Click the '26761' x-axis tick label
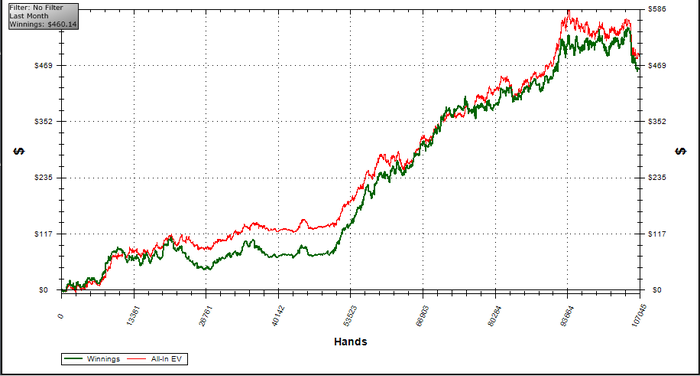The height and width of the screenshot is (376, 700). (206, 315)
